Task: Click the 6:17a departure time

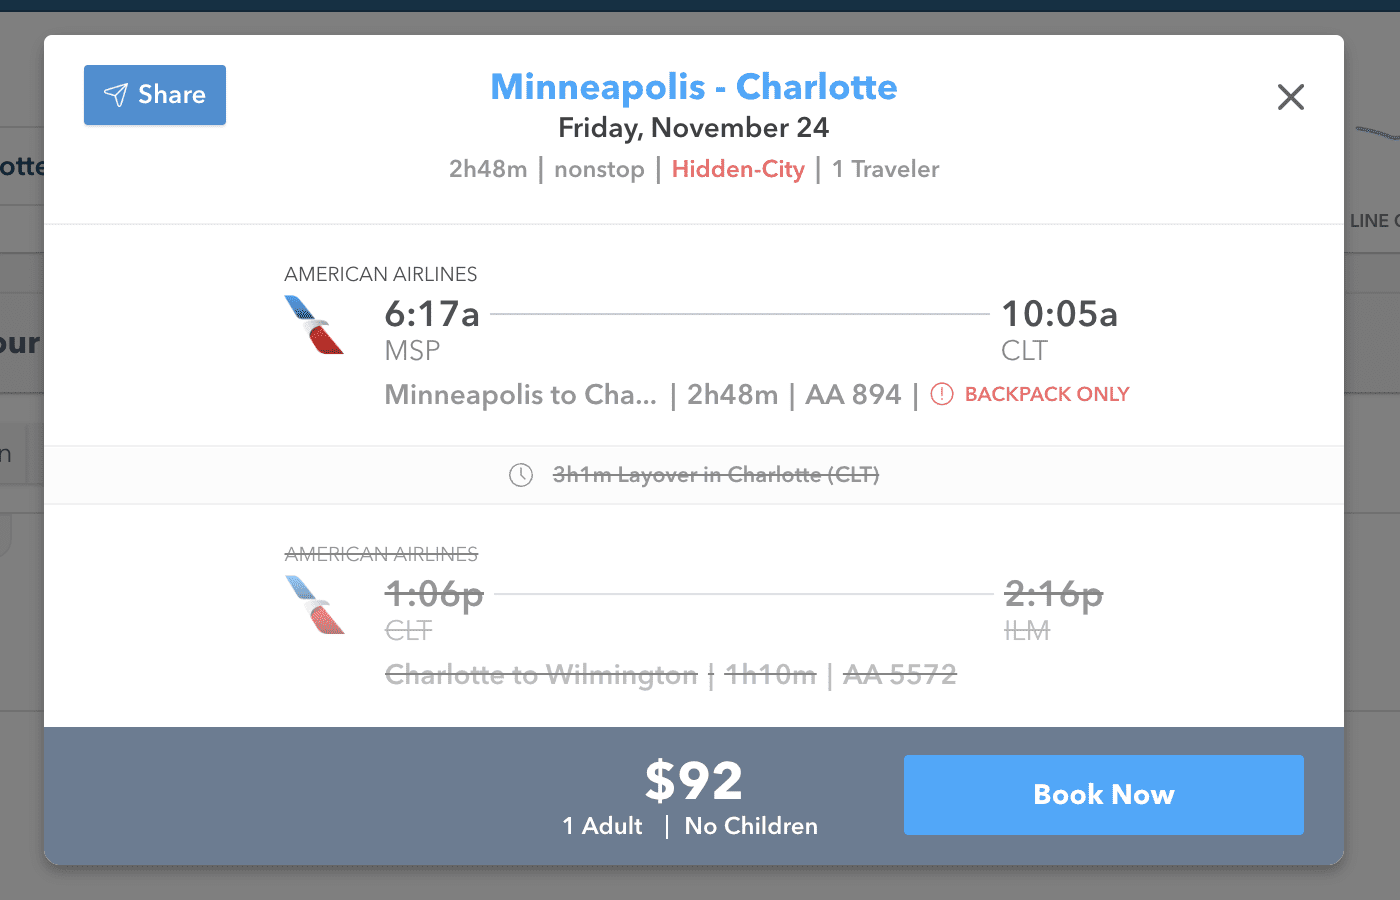Action: tap(431, 314)
